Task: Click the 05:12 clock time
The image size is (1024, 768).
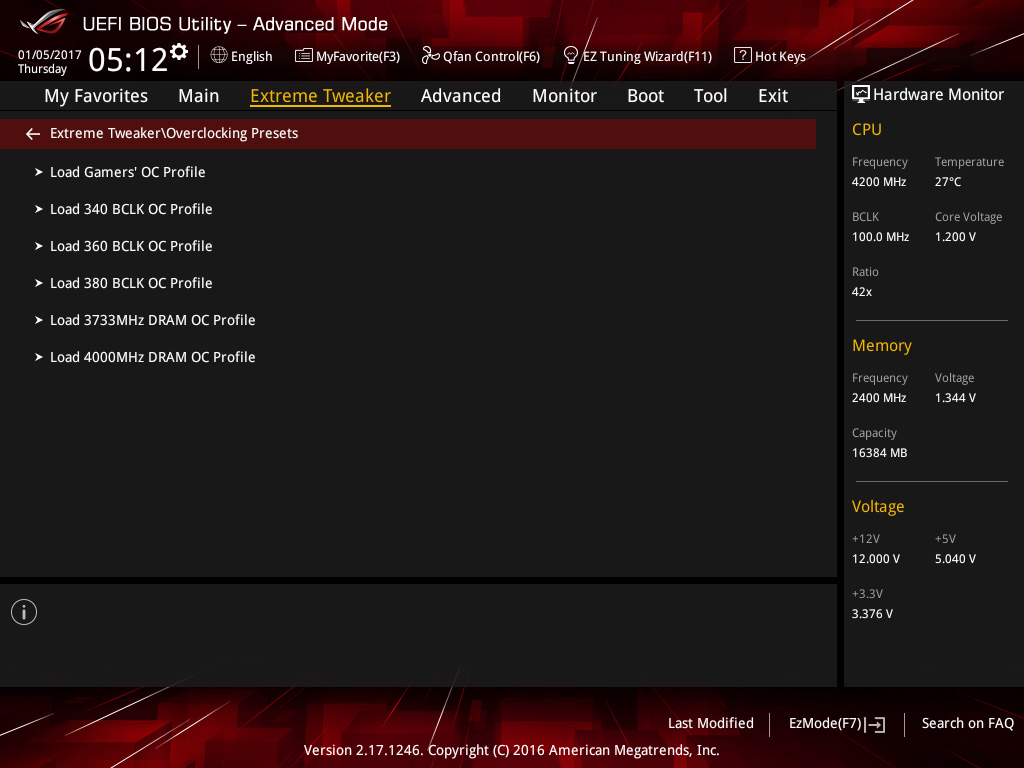Action: [128, 59]
